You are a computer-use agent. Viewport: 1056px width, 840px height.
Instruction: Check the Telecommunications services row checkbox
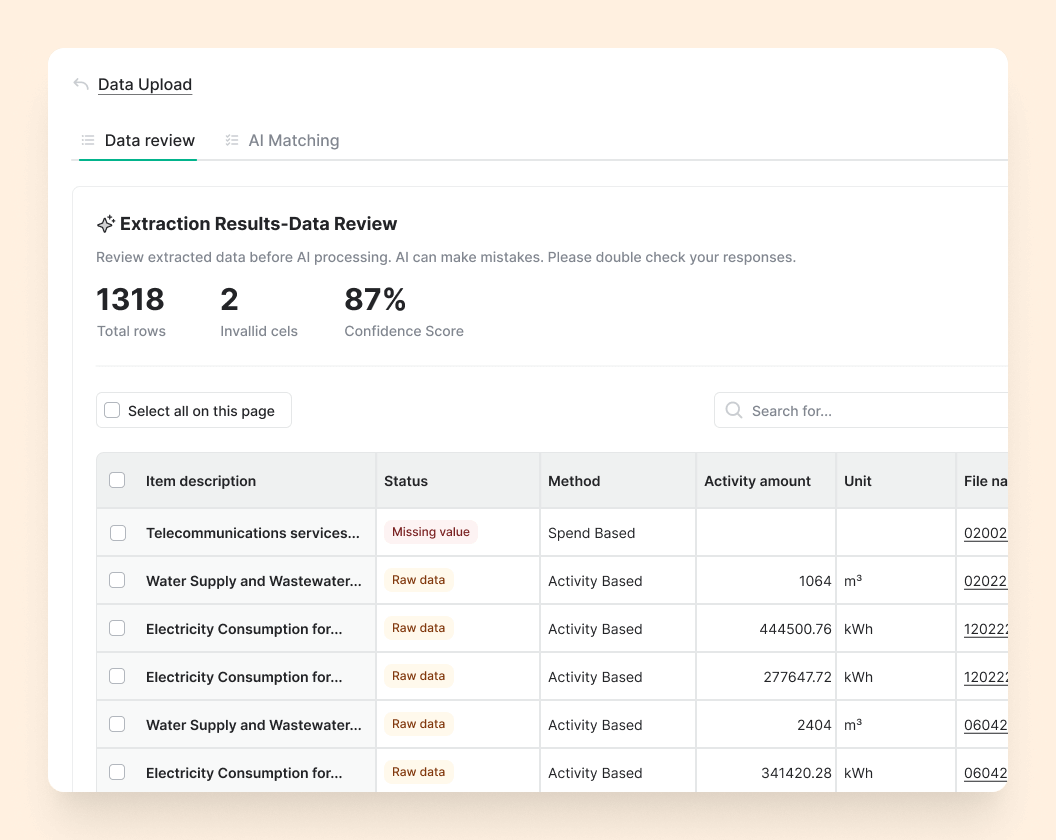[x=118, y=533]
